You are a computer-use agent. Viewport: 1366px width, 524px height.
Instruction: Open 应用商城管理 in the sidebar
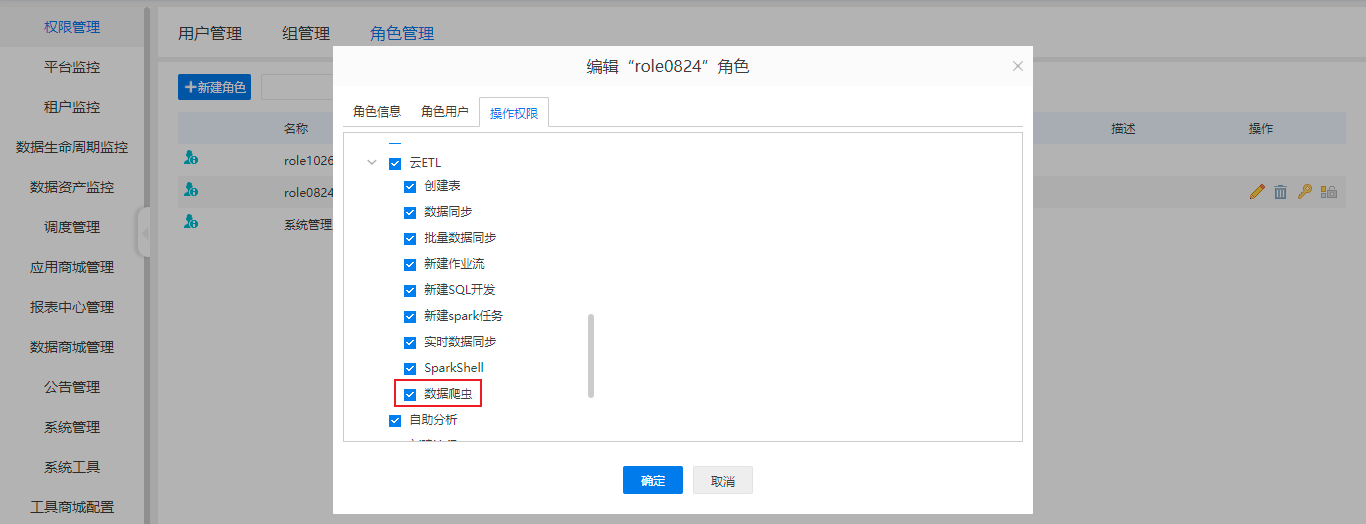pyautogui.click(x=72, y=267)
